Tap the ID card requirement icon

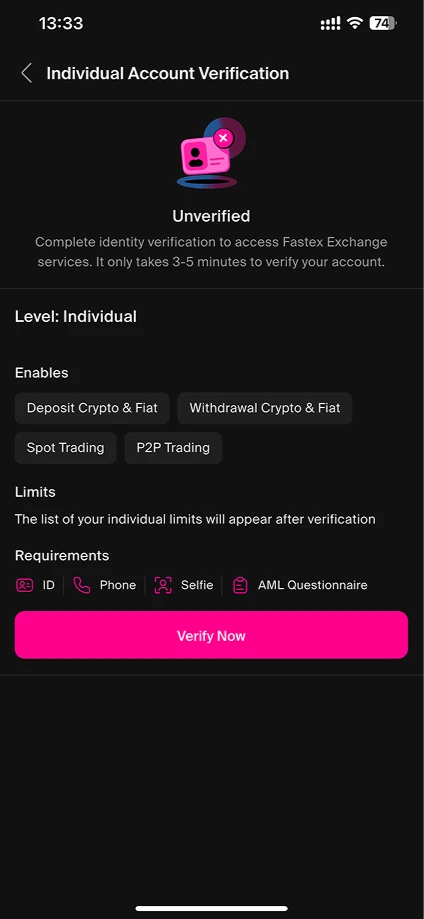[x=24, y=585]
